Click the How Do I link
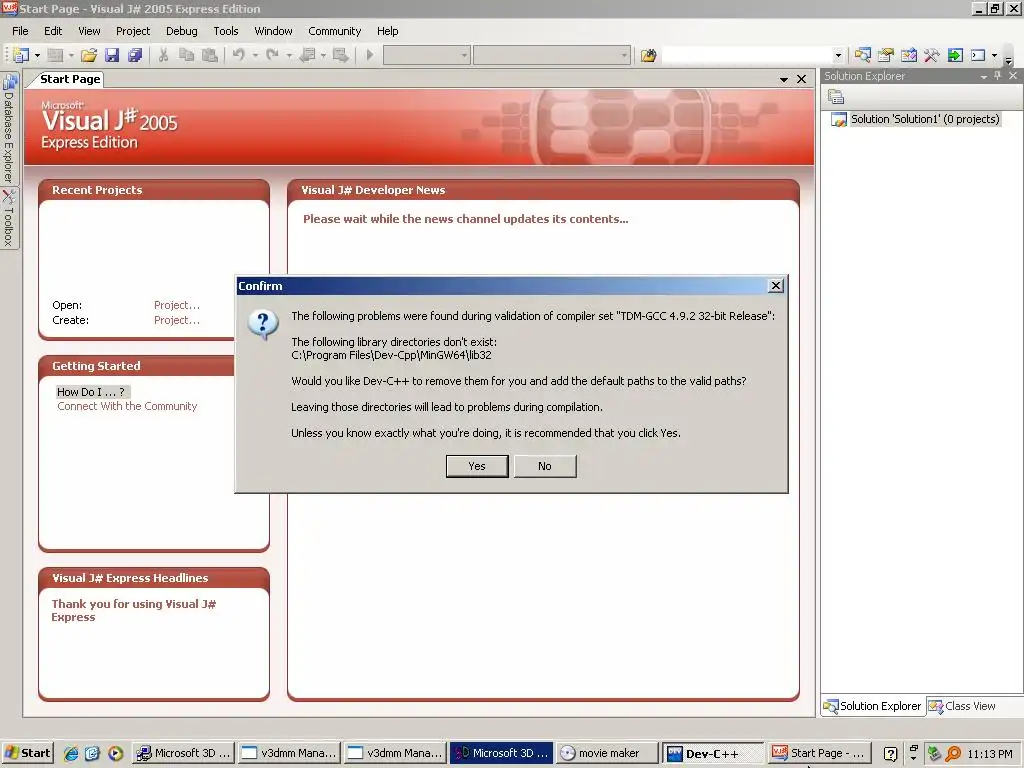Screen dimensions: 1024x768 91,392
